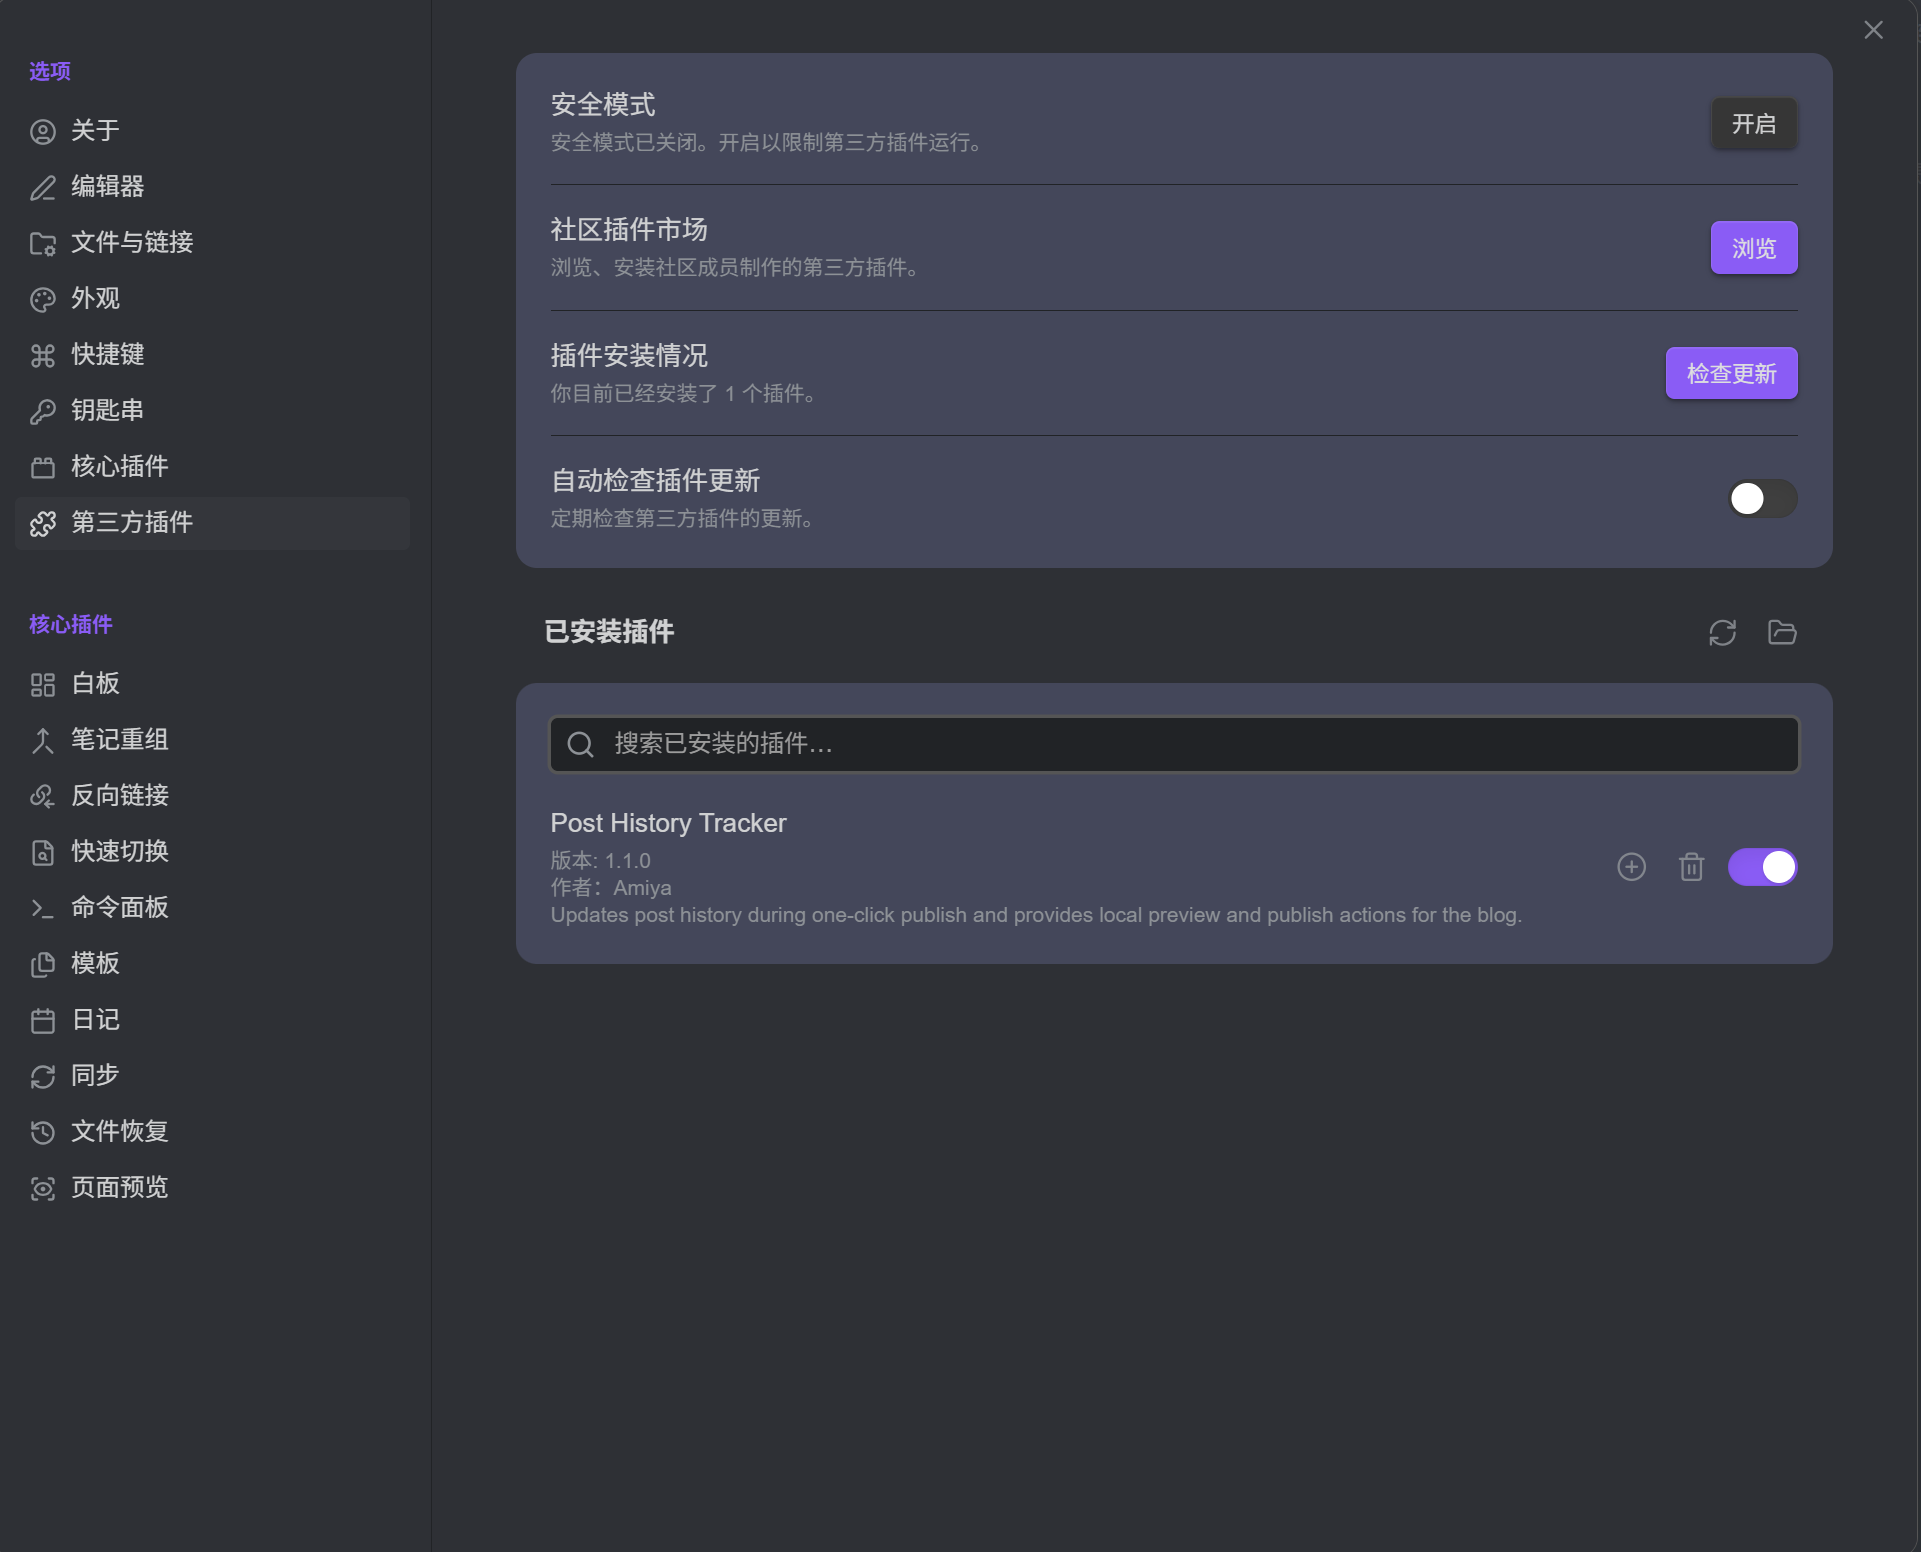Open the 编辑器 settings page
The height and width of the screenshot is (1552, 1921).
coord(212,187)
